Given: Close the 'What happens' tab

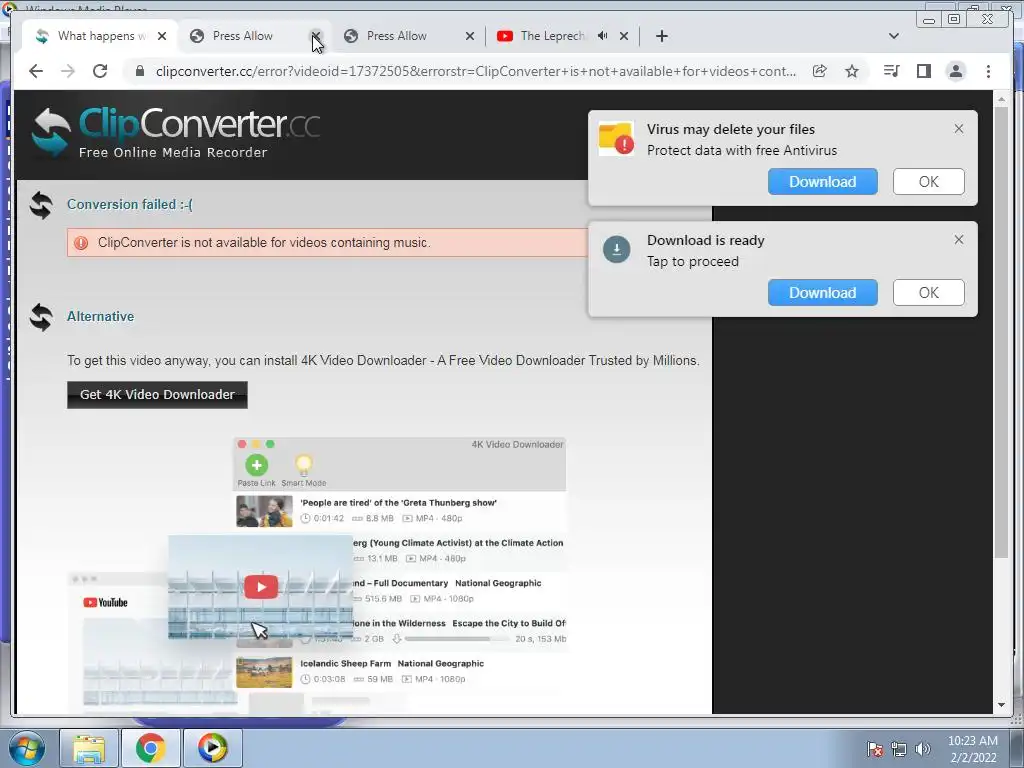Looking at the screenshot, I should coord(162,36).
